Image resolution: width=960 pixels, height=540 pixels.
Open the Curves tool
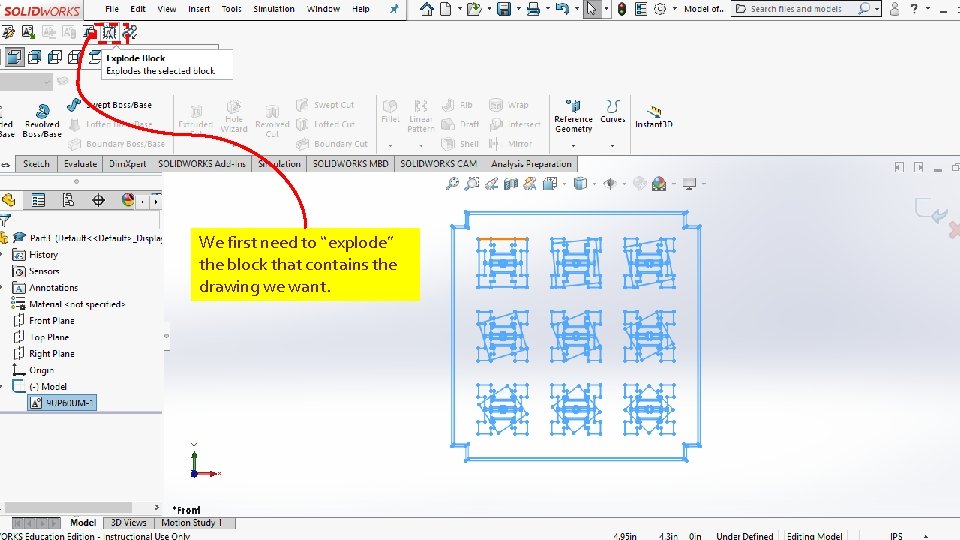[612, 111]
